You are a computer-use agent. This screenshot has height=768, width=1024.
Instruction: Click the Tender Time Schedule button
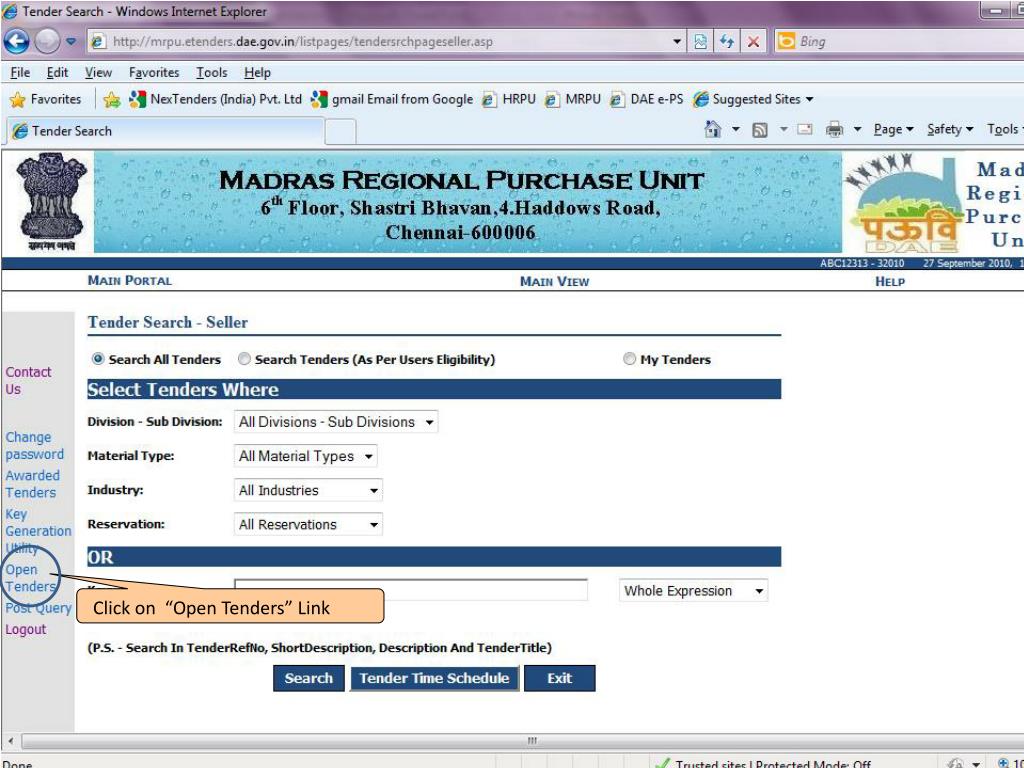click(x=434, y=678)
